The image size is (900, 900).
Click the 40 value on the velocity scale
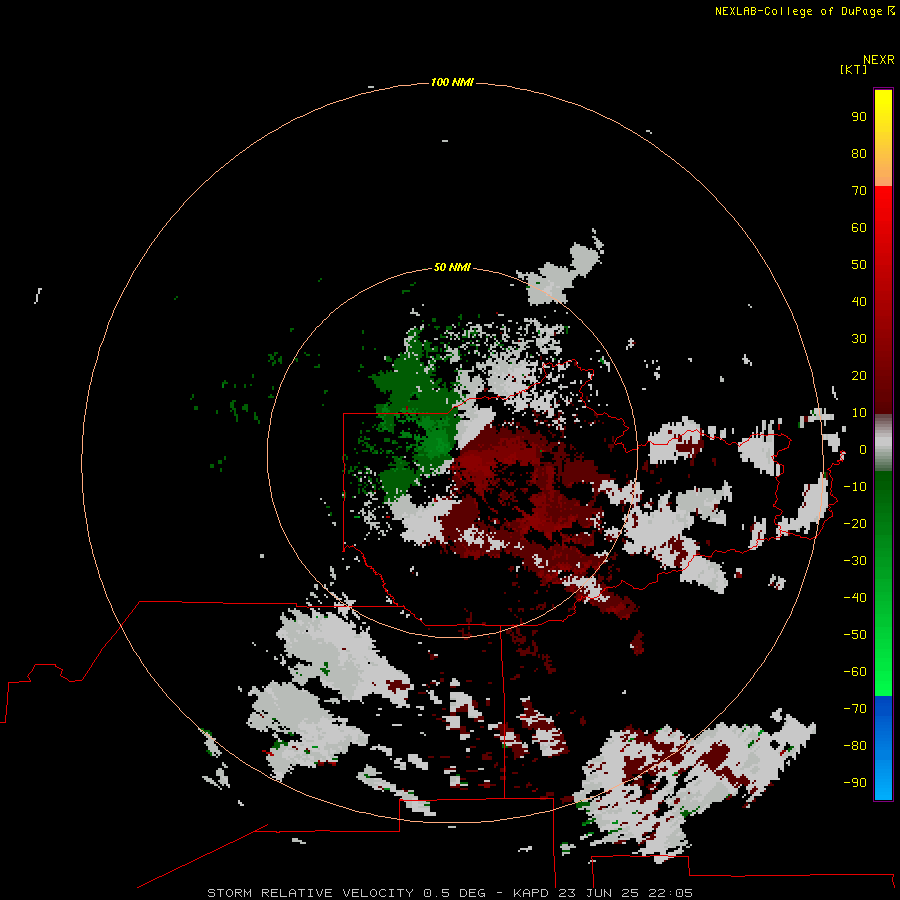coord(859,301)
